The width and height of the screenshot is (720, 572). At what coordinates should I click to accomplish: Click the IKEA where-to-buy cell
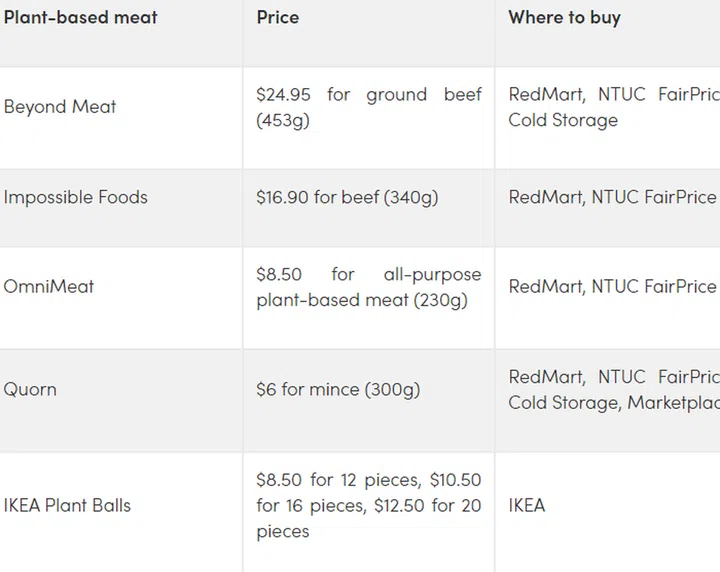pos(527,505)
